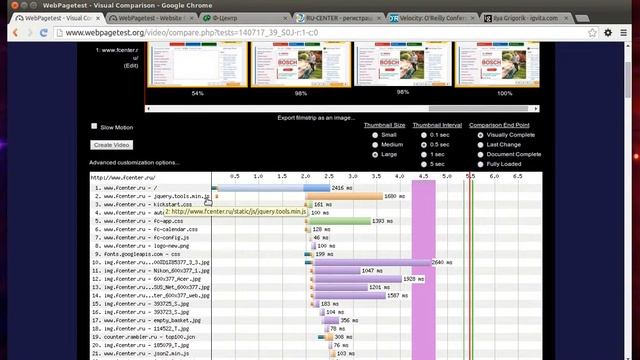
Task: Choose Fully Loaded end point
Action: (480, 164)
